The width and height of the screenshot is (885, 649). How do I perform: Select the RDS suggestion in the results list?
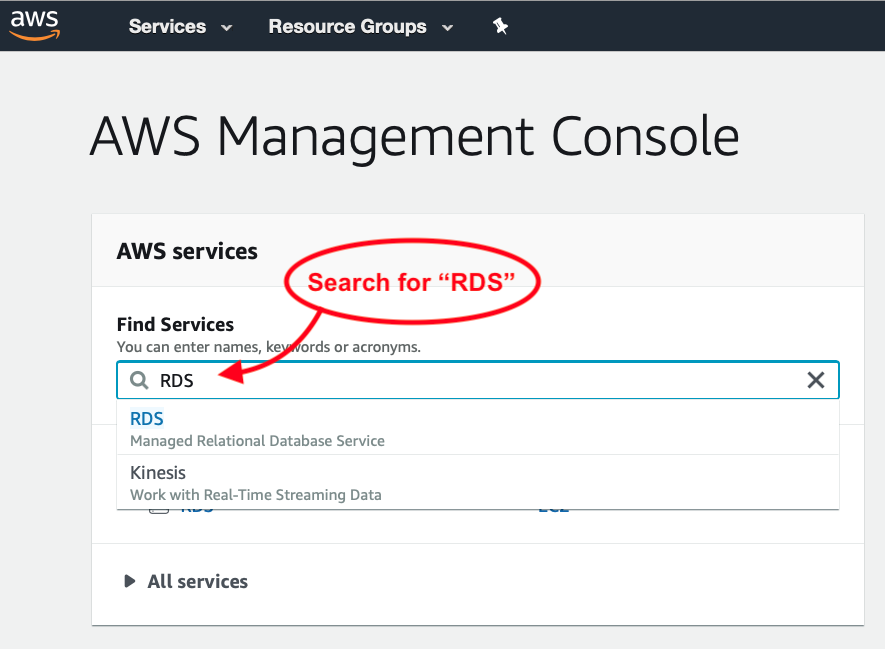(x=146, y=418)
